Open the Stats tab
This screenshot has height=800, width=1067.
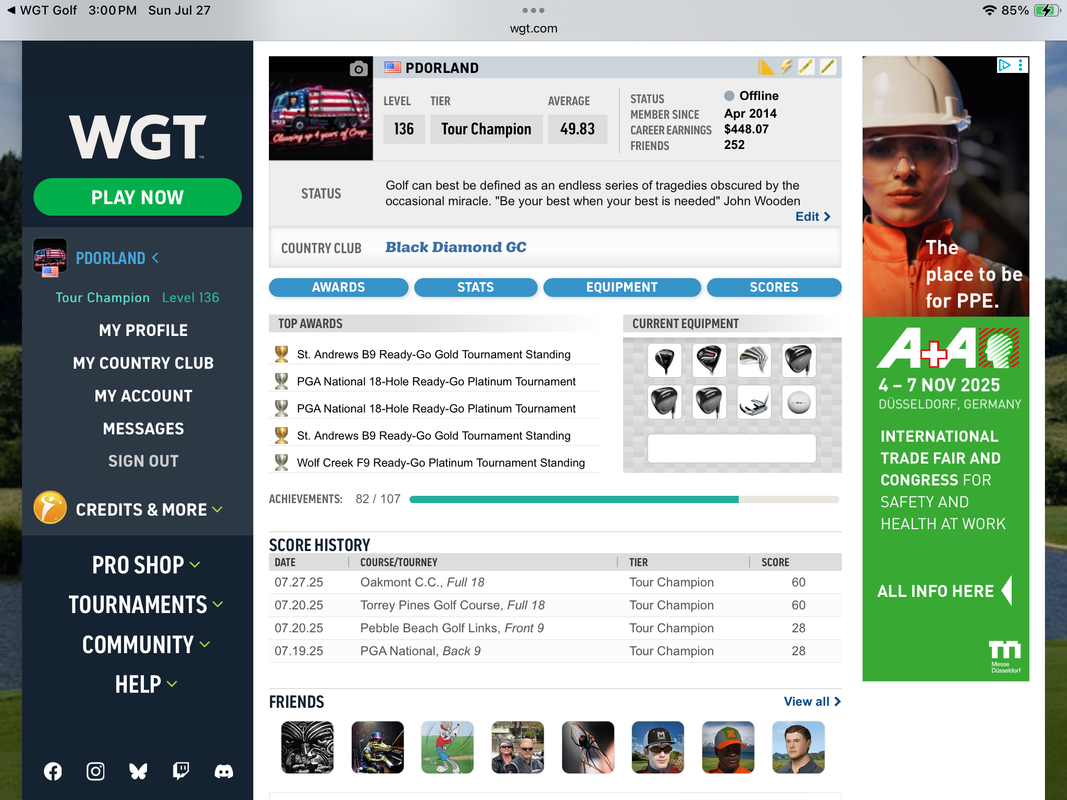coord(476,287)
